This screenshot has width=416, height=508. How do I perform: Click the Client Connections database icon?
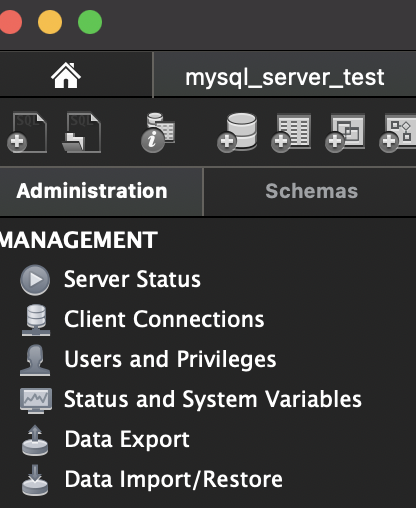click(36, 320)
